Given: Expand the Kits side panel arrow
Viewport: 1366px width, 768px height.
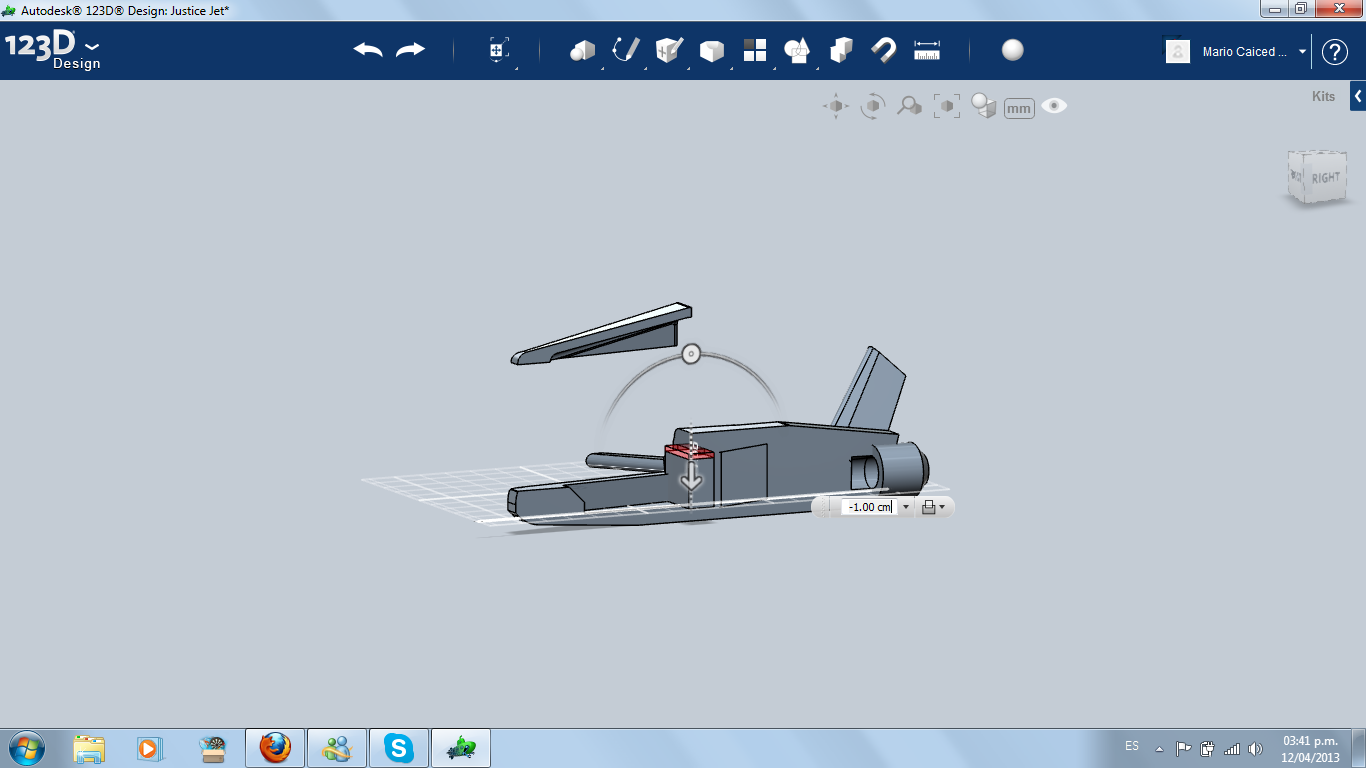Looking at the screenshot, I should tap(1358, 97).
